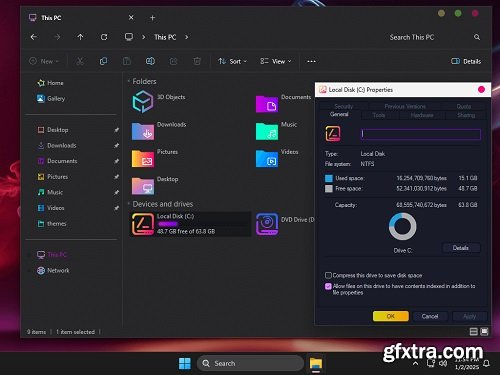Click the forward navigation arrow

click(57, 37)
